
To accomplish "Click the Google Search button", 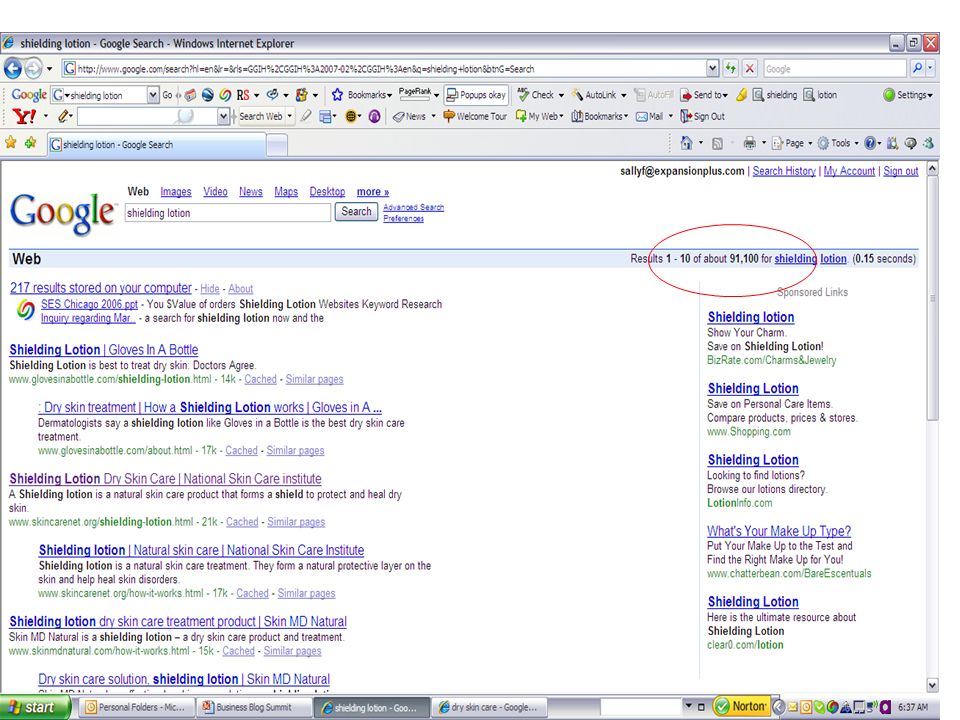I will (x=356, y=212).
